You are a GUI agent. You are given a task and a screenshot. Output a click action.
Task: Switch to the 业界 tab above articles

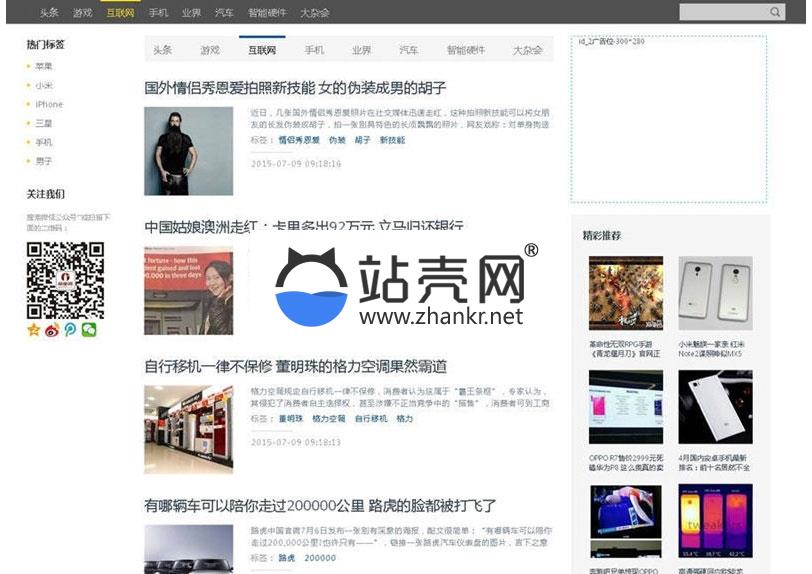point(361,50)
